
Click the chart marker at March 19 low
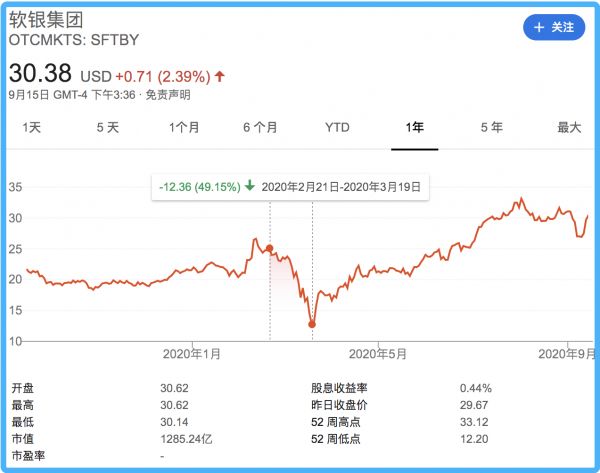click(313, 324)
